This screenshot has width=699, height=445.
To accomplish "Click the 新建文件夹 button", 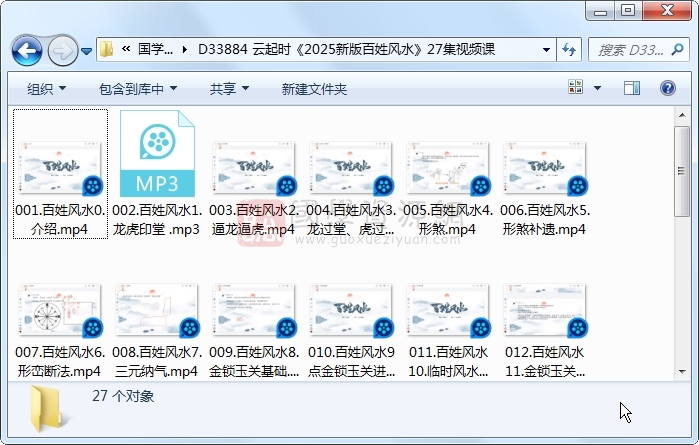I will (x=314, y=89).
